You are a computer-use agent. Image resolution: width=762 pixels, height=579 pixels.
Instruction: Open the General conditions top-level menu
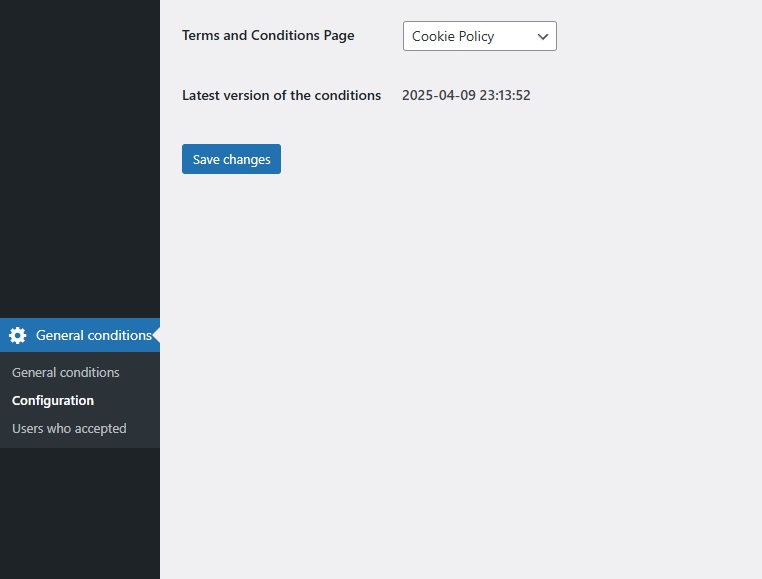tap(80, 335)
